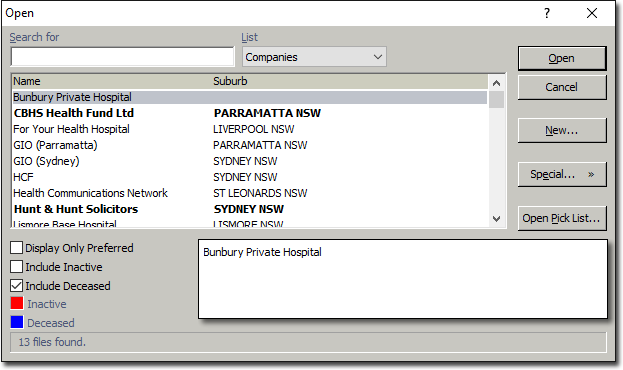Image resolution: width=623 pixels, height=370 pixels.
Task: Click the red Inactive color swatch
Action: 17,303
